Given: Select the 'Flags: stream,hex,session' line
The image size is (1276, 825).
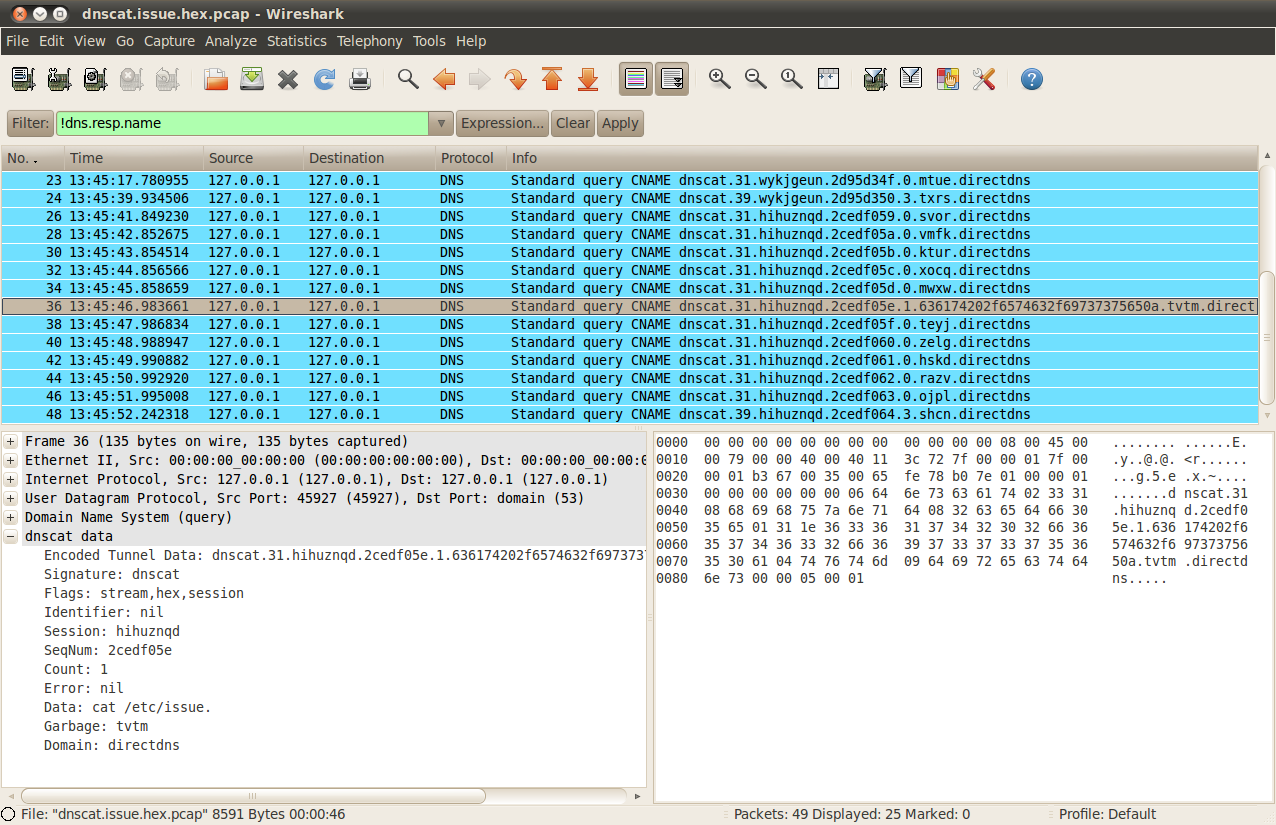Looking at the screenshot, I should coord(144,593).
